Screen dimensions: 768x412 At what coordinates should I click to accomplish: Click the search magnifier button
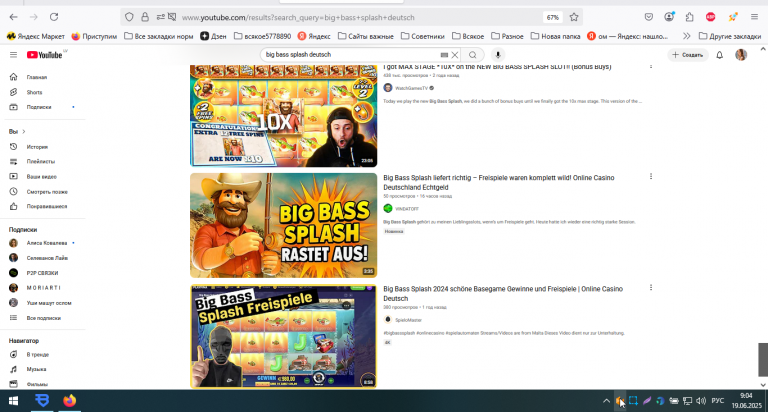pos(473,55)
